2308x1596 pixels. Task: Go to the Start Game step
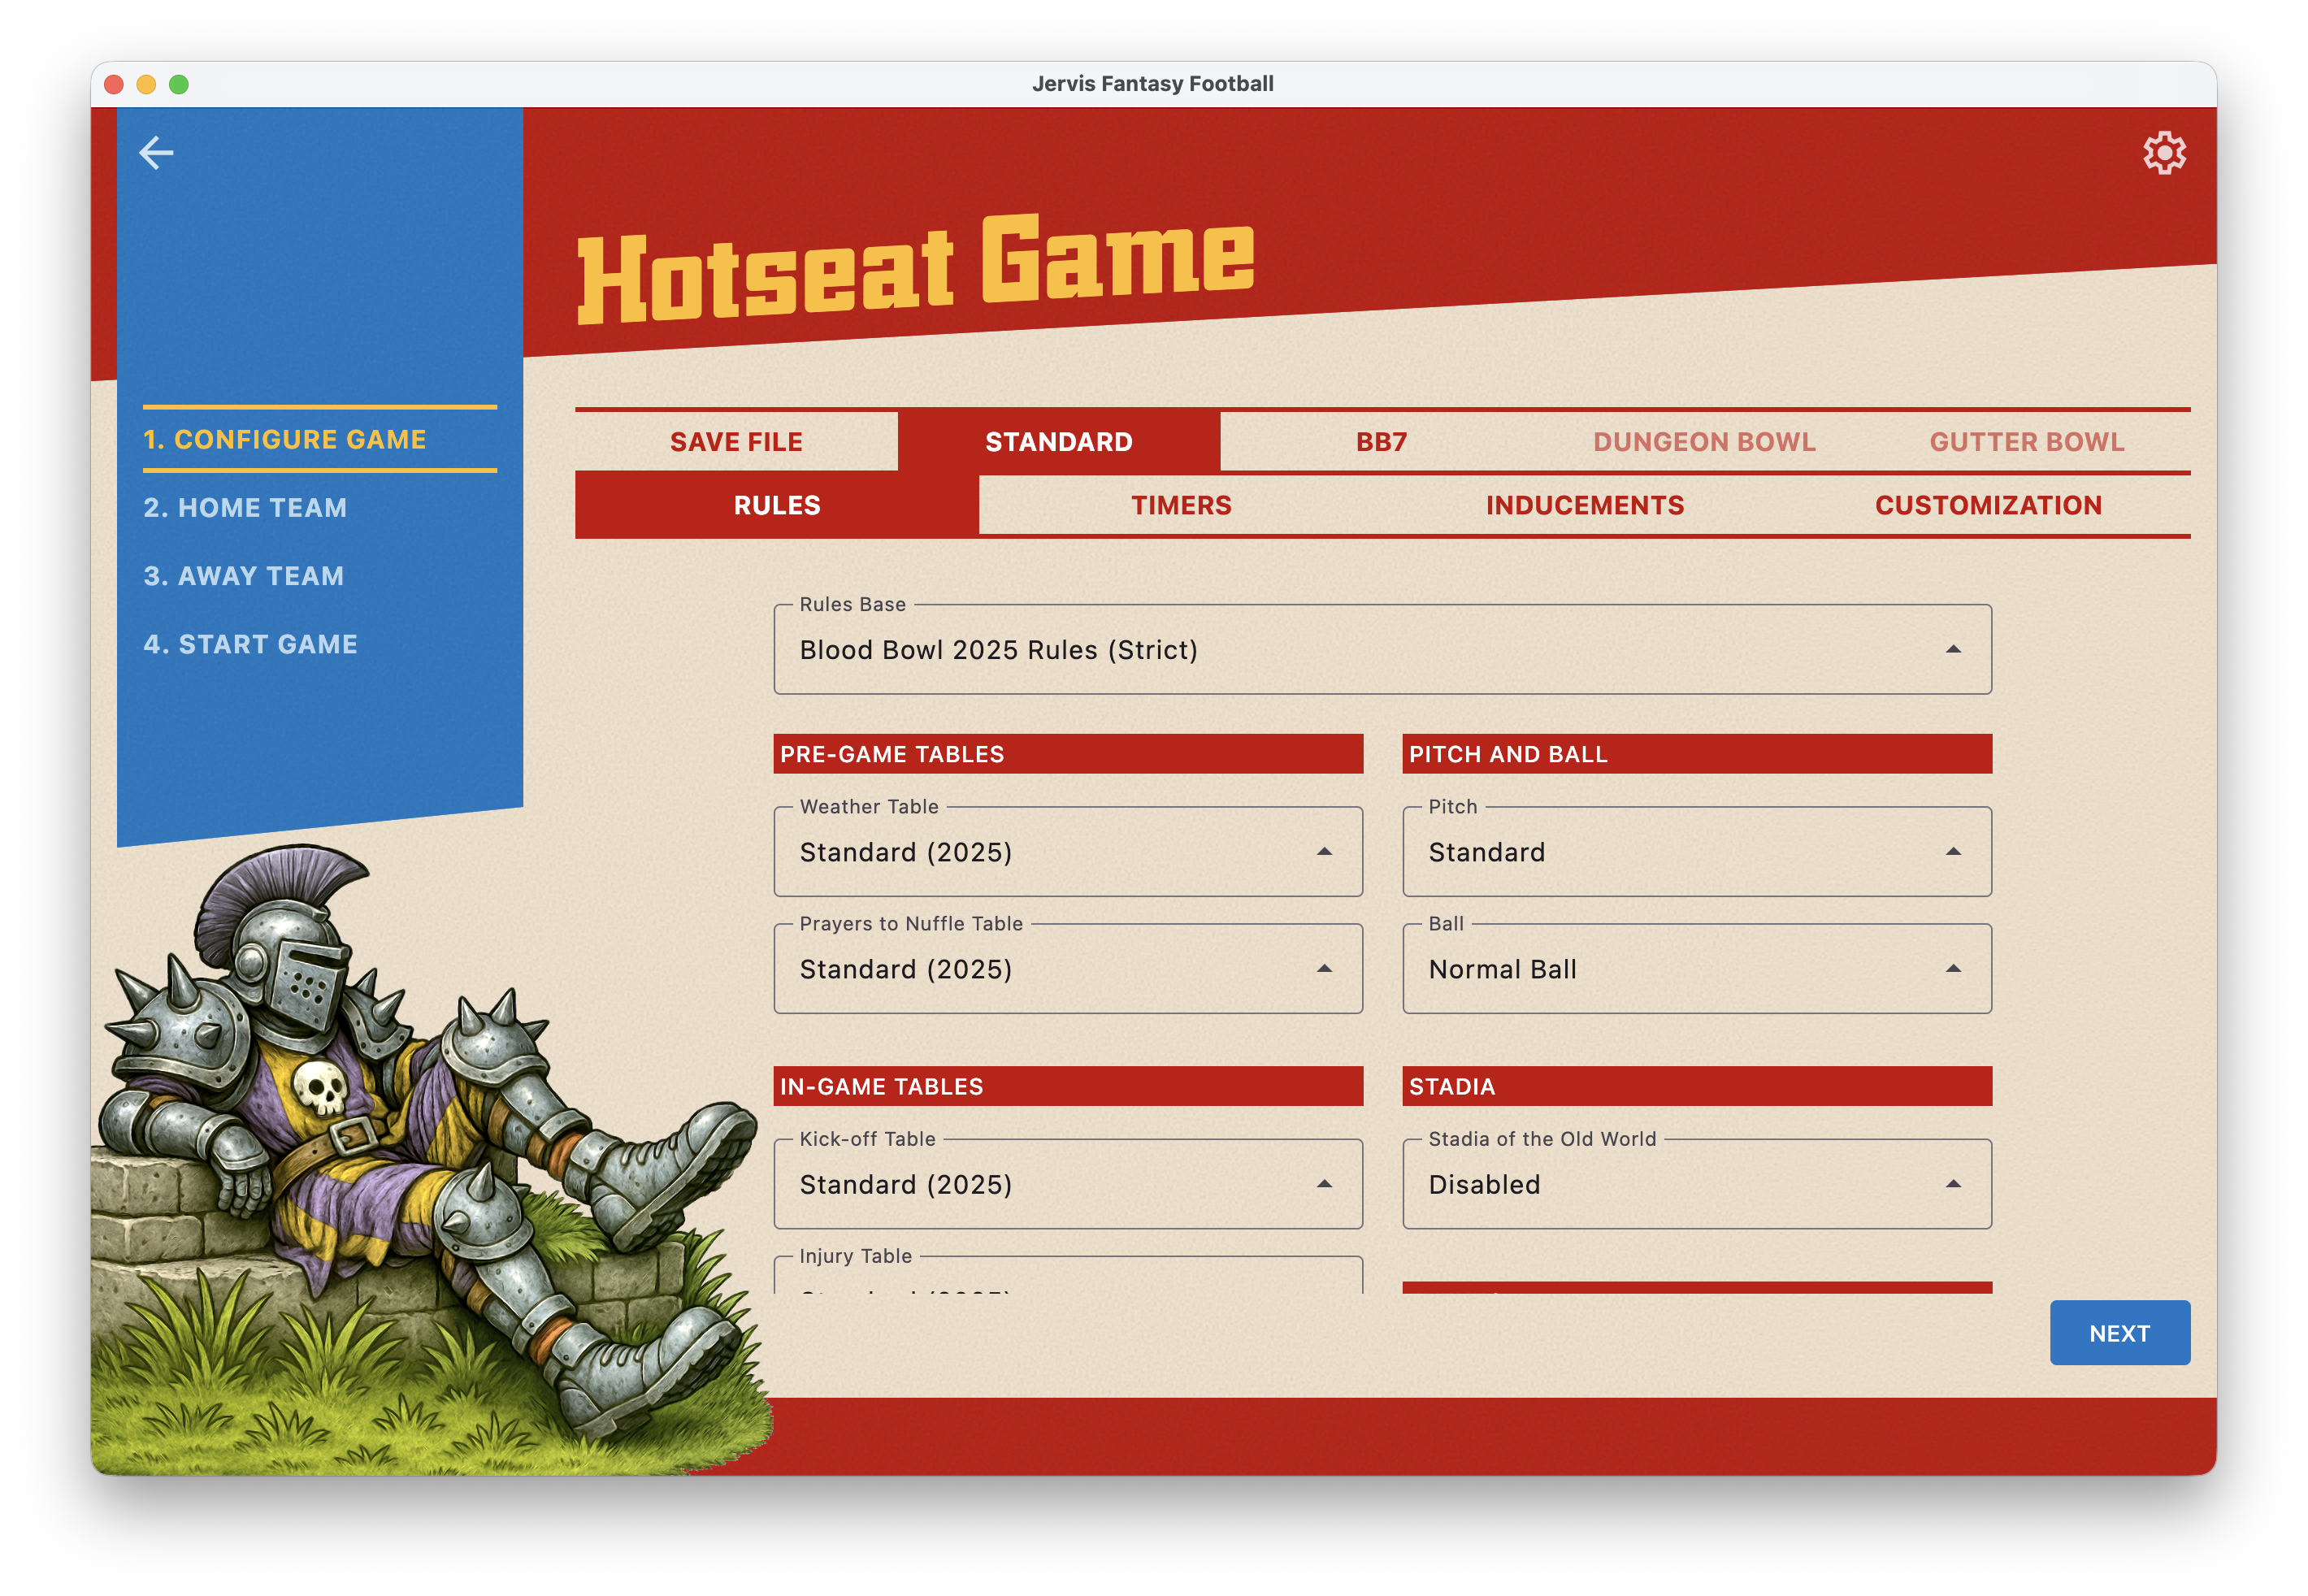(x=250, y=644)
